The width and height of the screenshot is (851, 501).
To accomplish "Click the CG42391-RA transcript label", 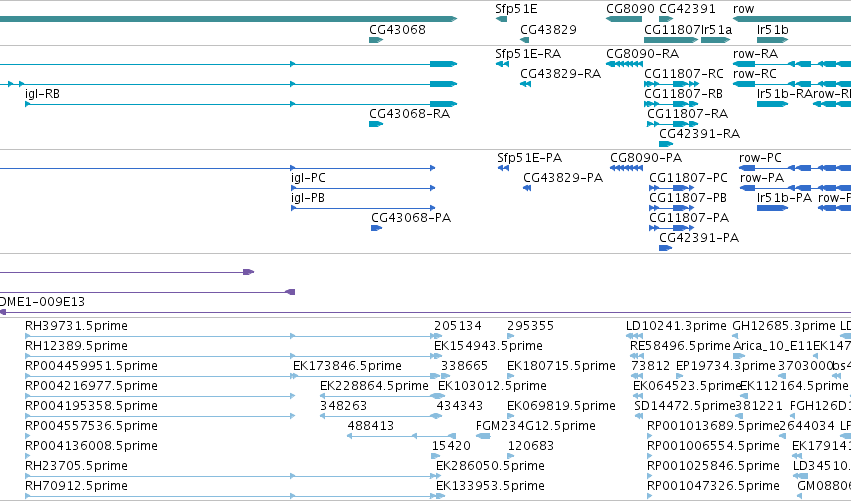I will pos(700,134).
